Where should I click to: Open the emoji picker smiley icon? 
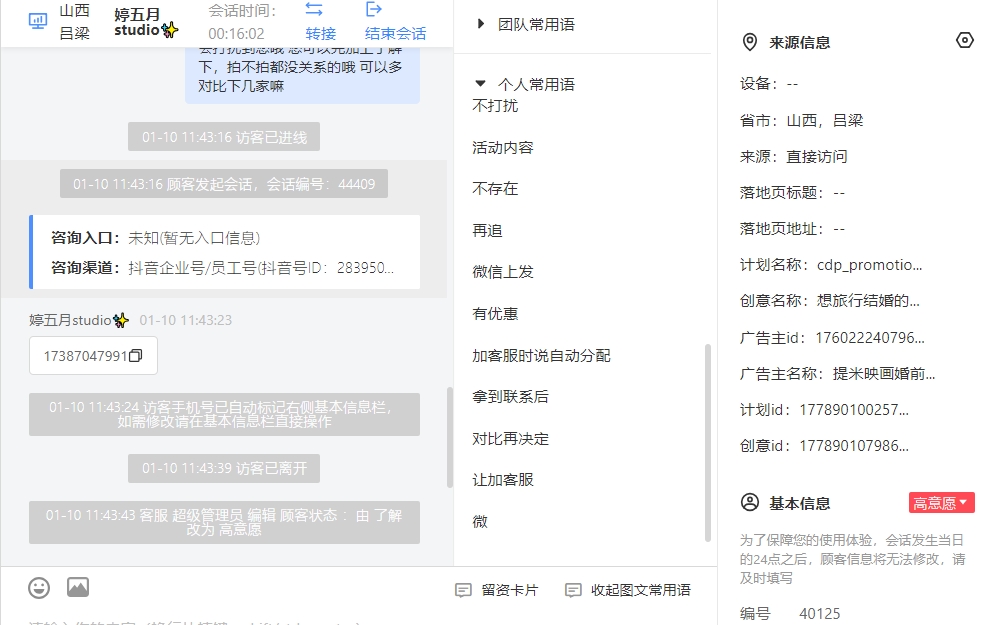(x=39, y=588)
